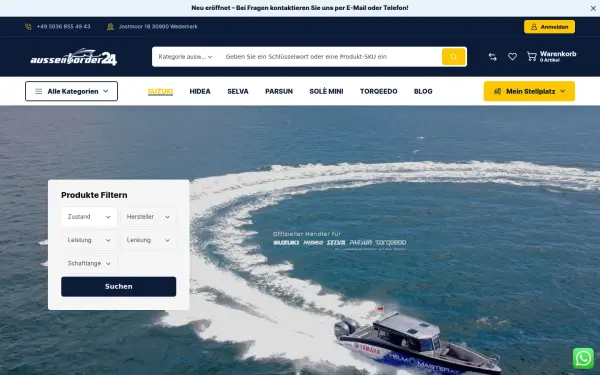Select the HIDEA menu item
This screenshot has width=600, height=375.
point(200,91)
